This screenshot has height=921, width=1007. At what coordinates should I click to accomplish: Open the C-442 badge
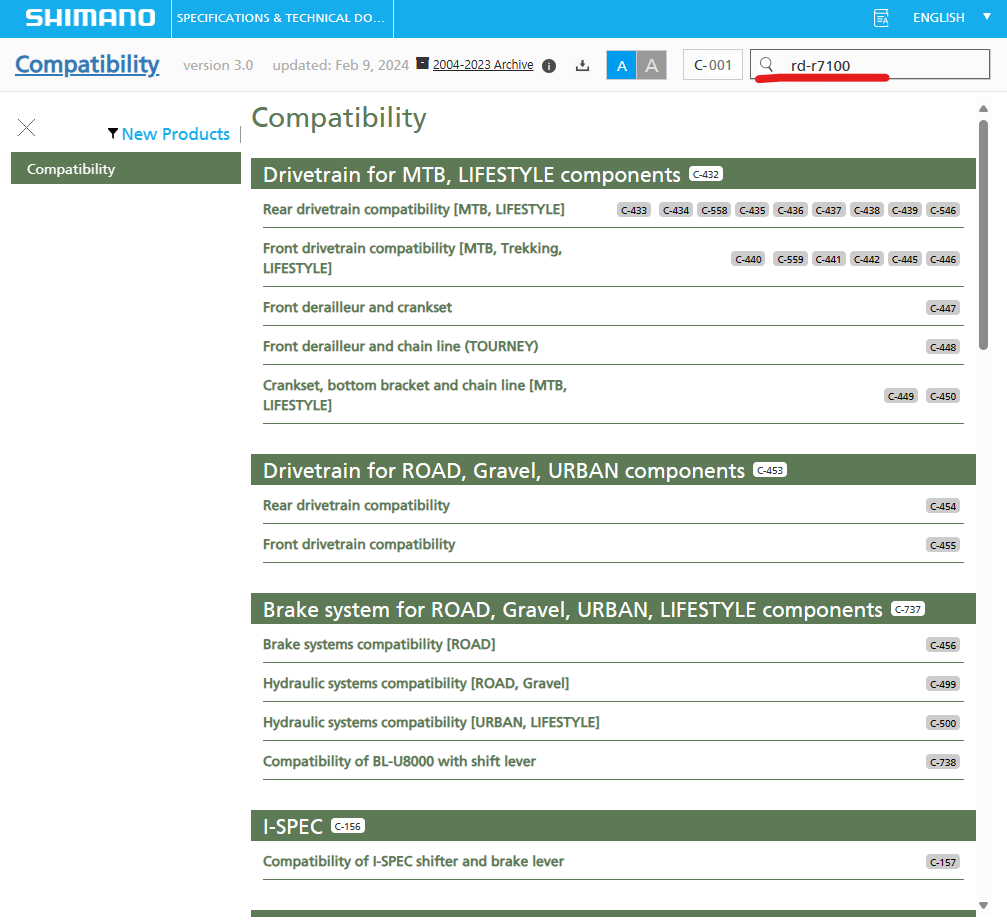[x=867, y=259]
